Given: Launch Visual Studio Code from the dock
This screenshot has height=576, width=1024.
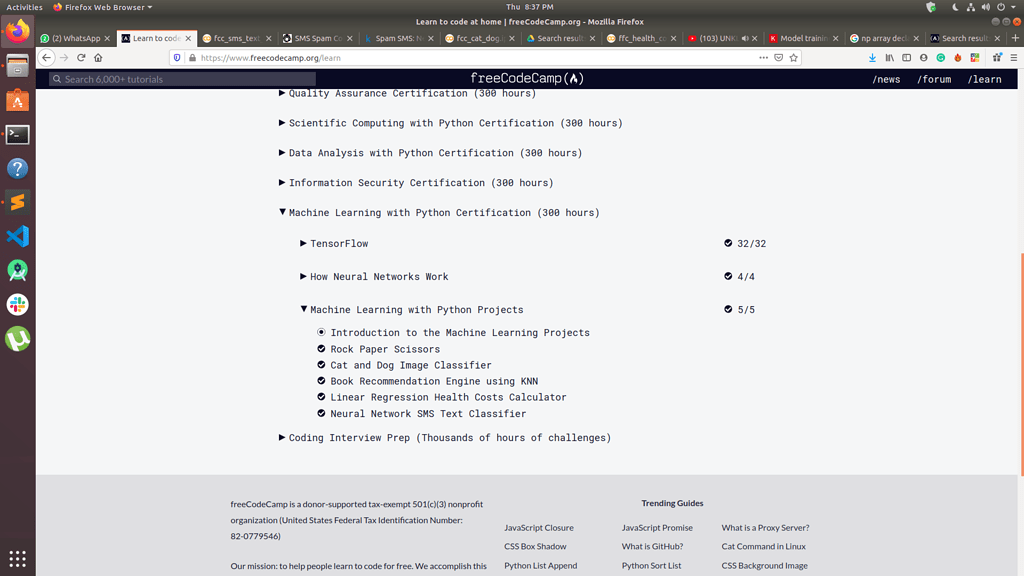Looking at the screenshot, I should tap(17, 236).
